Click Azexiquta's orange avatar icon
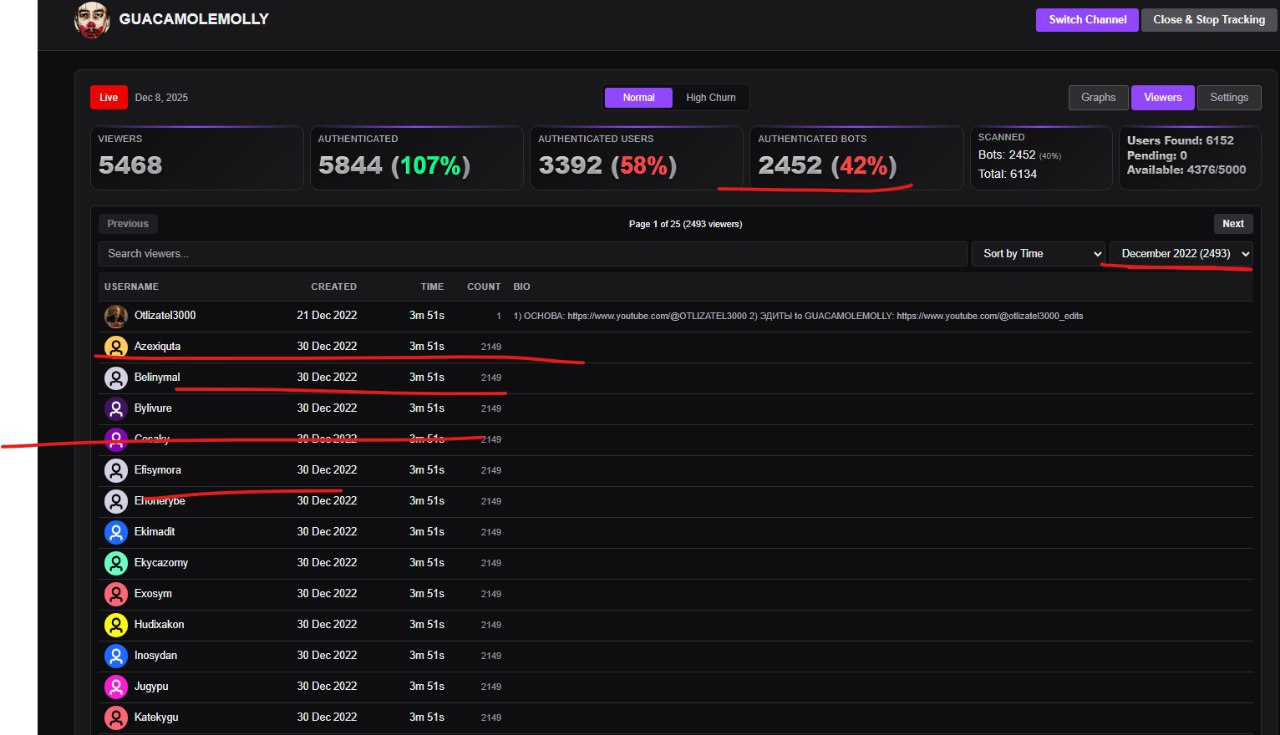 pyautogui.click(x=116, y=347)
